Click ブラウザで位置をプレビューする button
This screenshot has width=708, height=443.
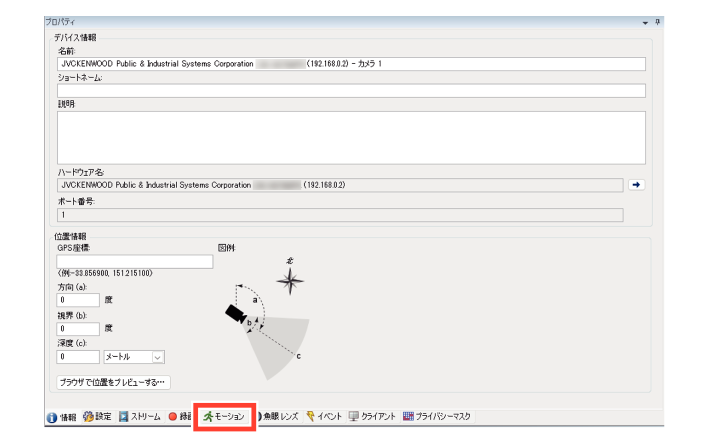(113, 382)
